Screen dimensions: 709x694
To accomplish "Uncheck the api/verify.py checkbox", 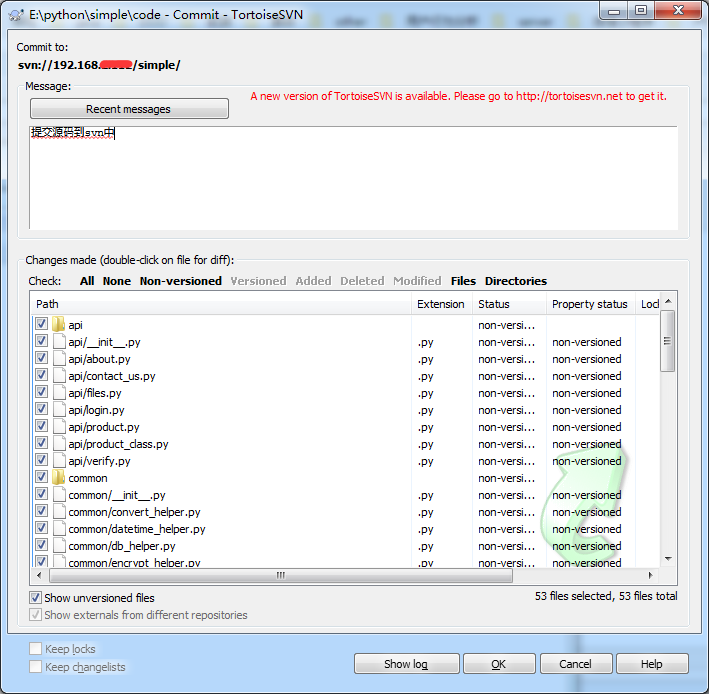I will click(x=41, y=460).
